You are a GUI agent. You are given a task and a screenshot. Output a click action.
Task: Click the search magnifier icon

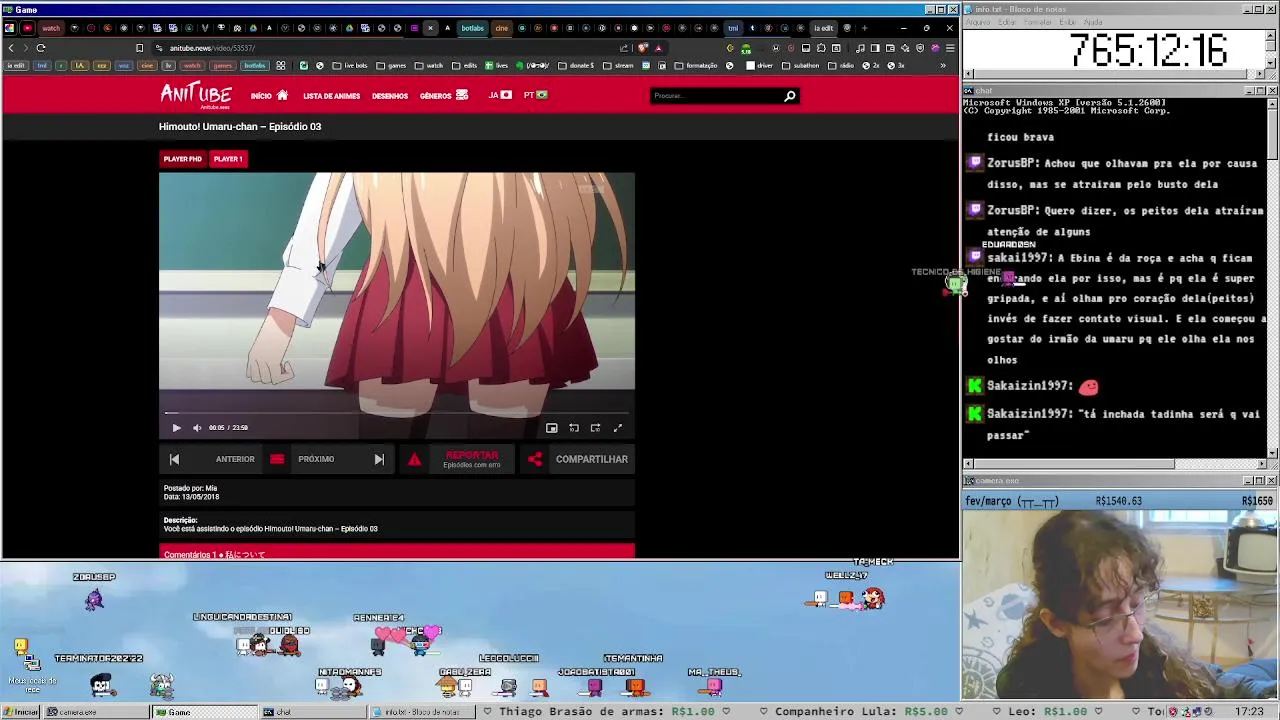point(790,96)
